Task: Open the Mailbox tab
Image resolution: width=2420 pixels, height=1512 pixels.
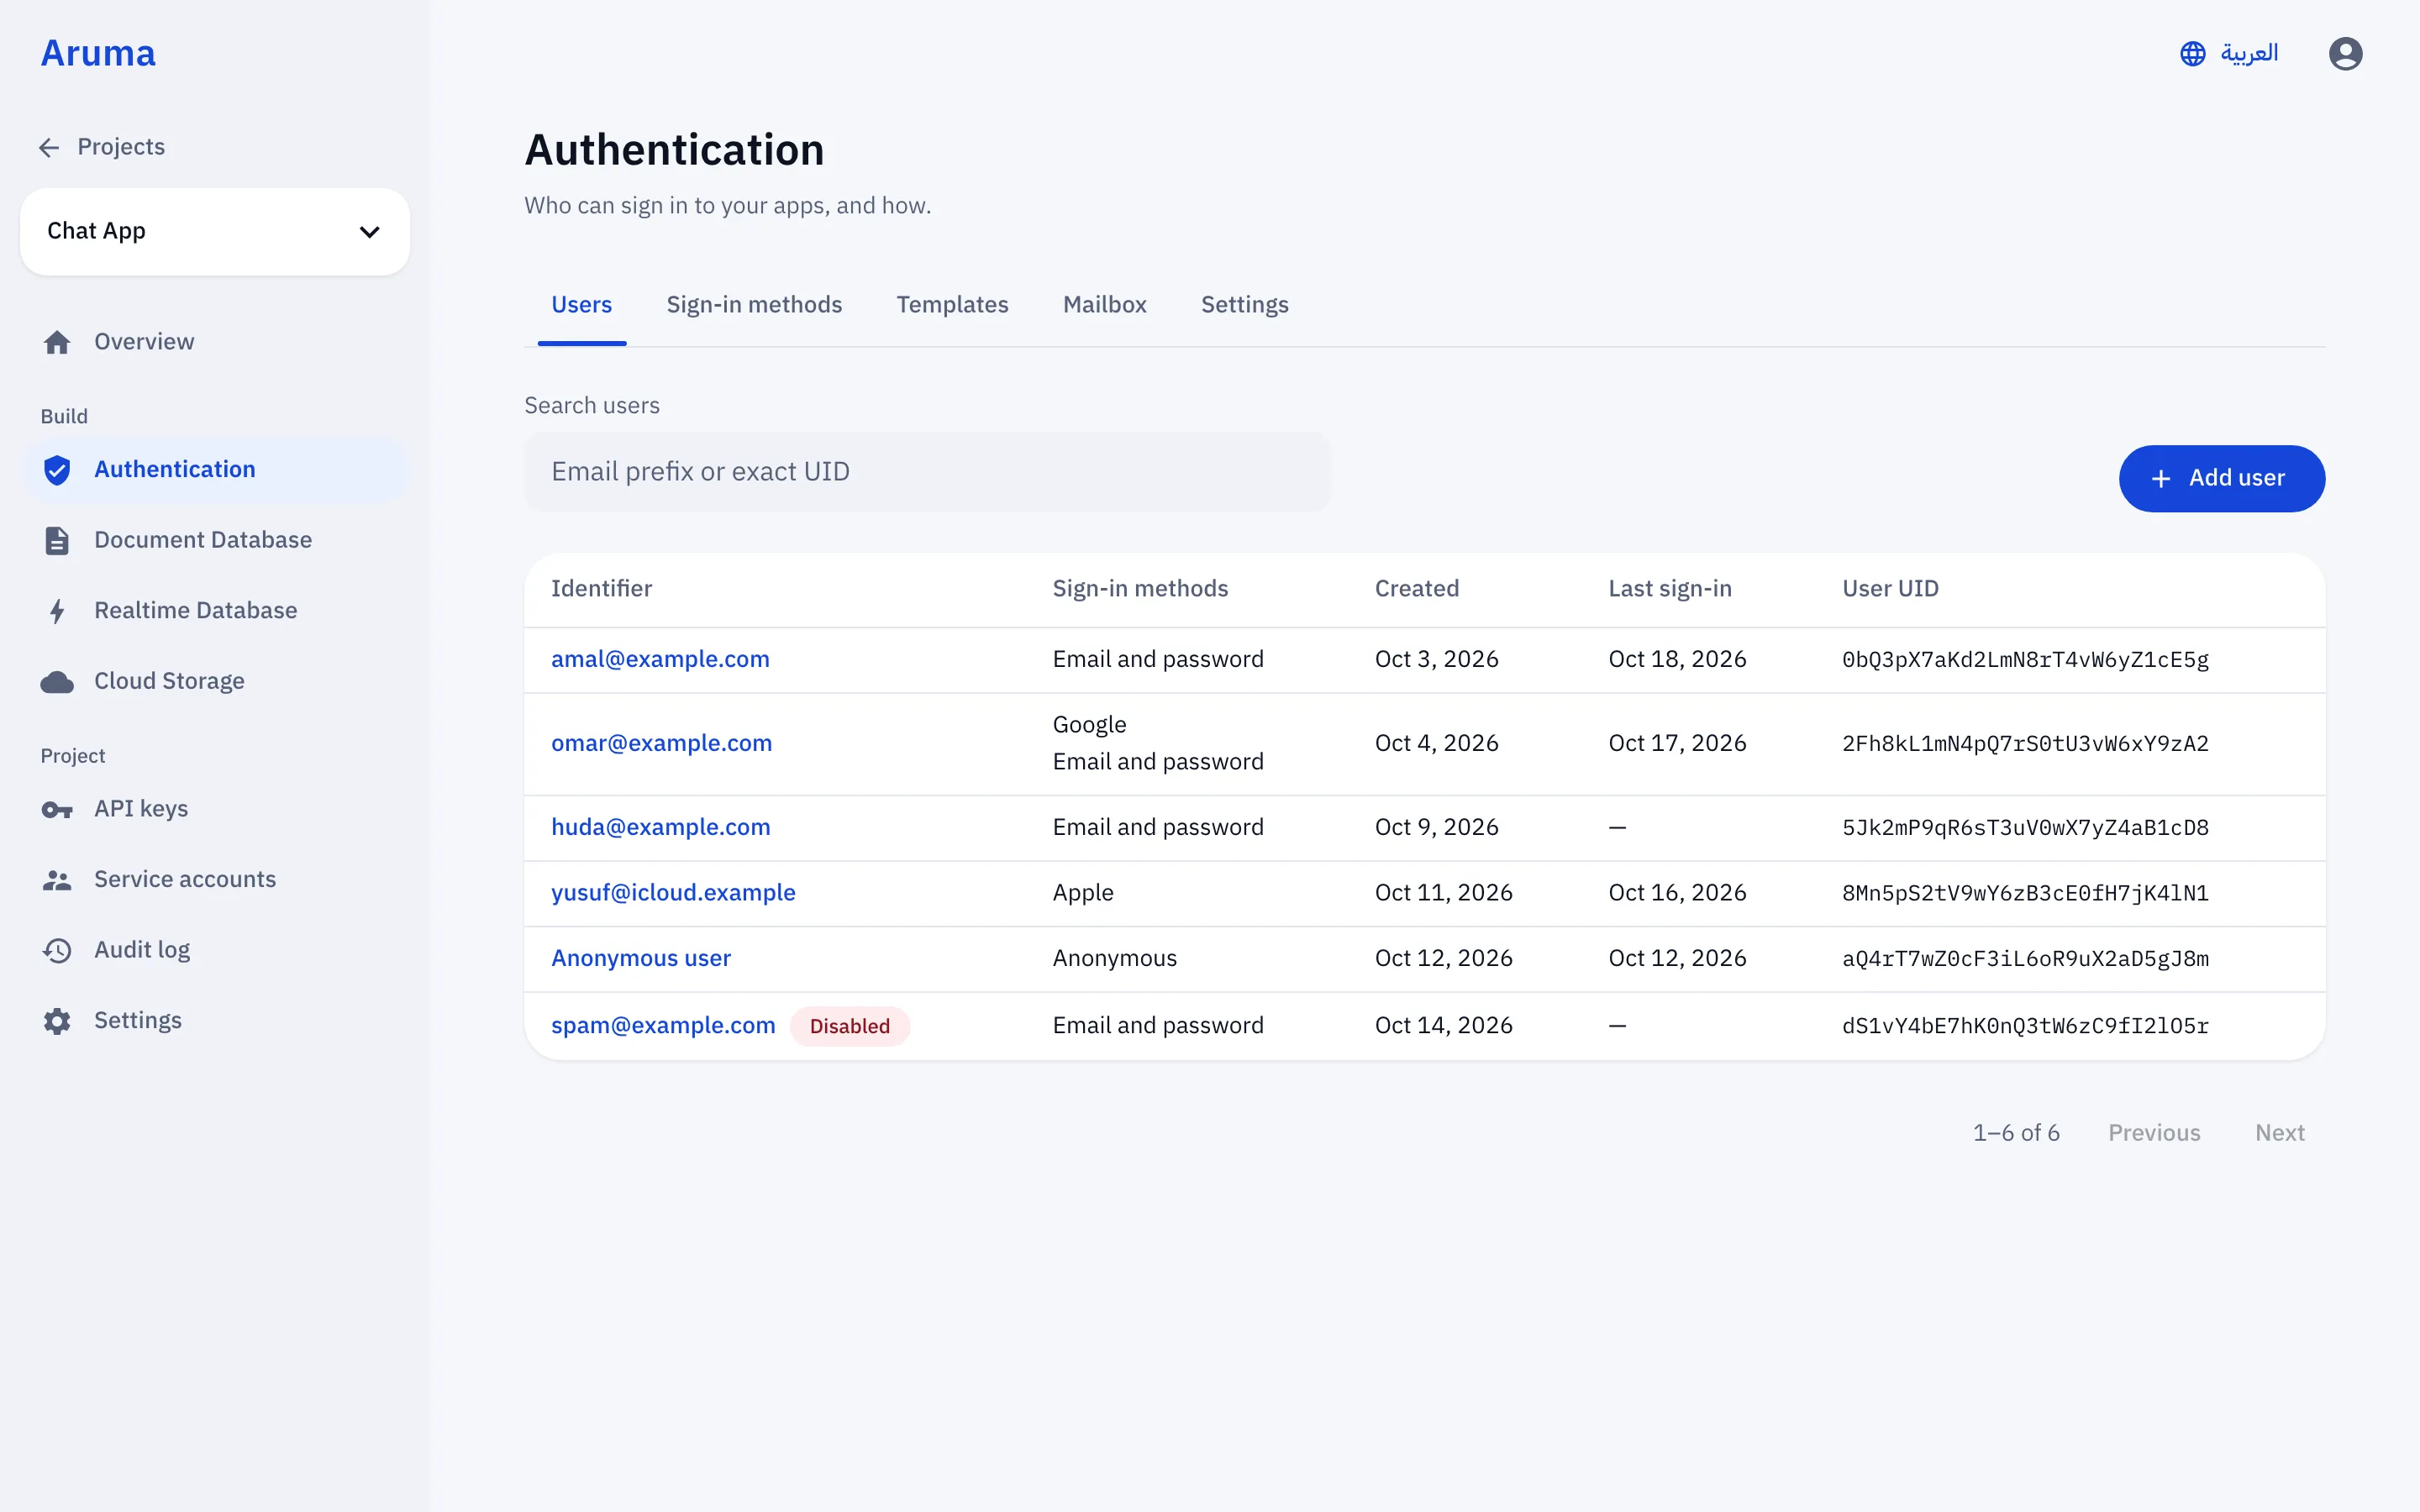Action: tap(1104, 305)
